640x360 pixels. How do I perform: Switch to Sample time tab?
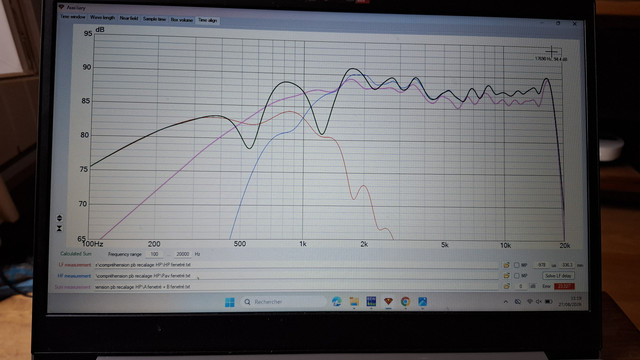coord(154,19)
